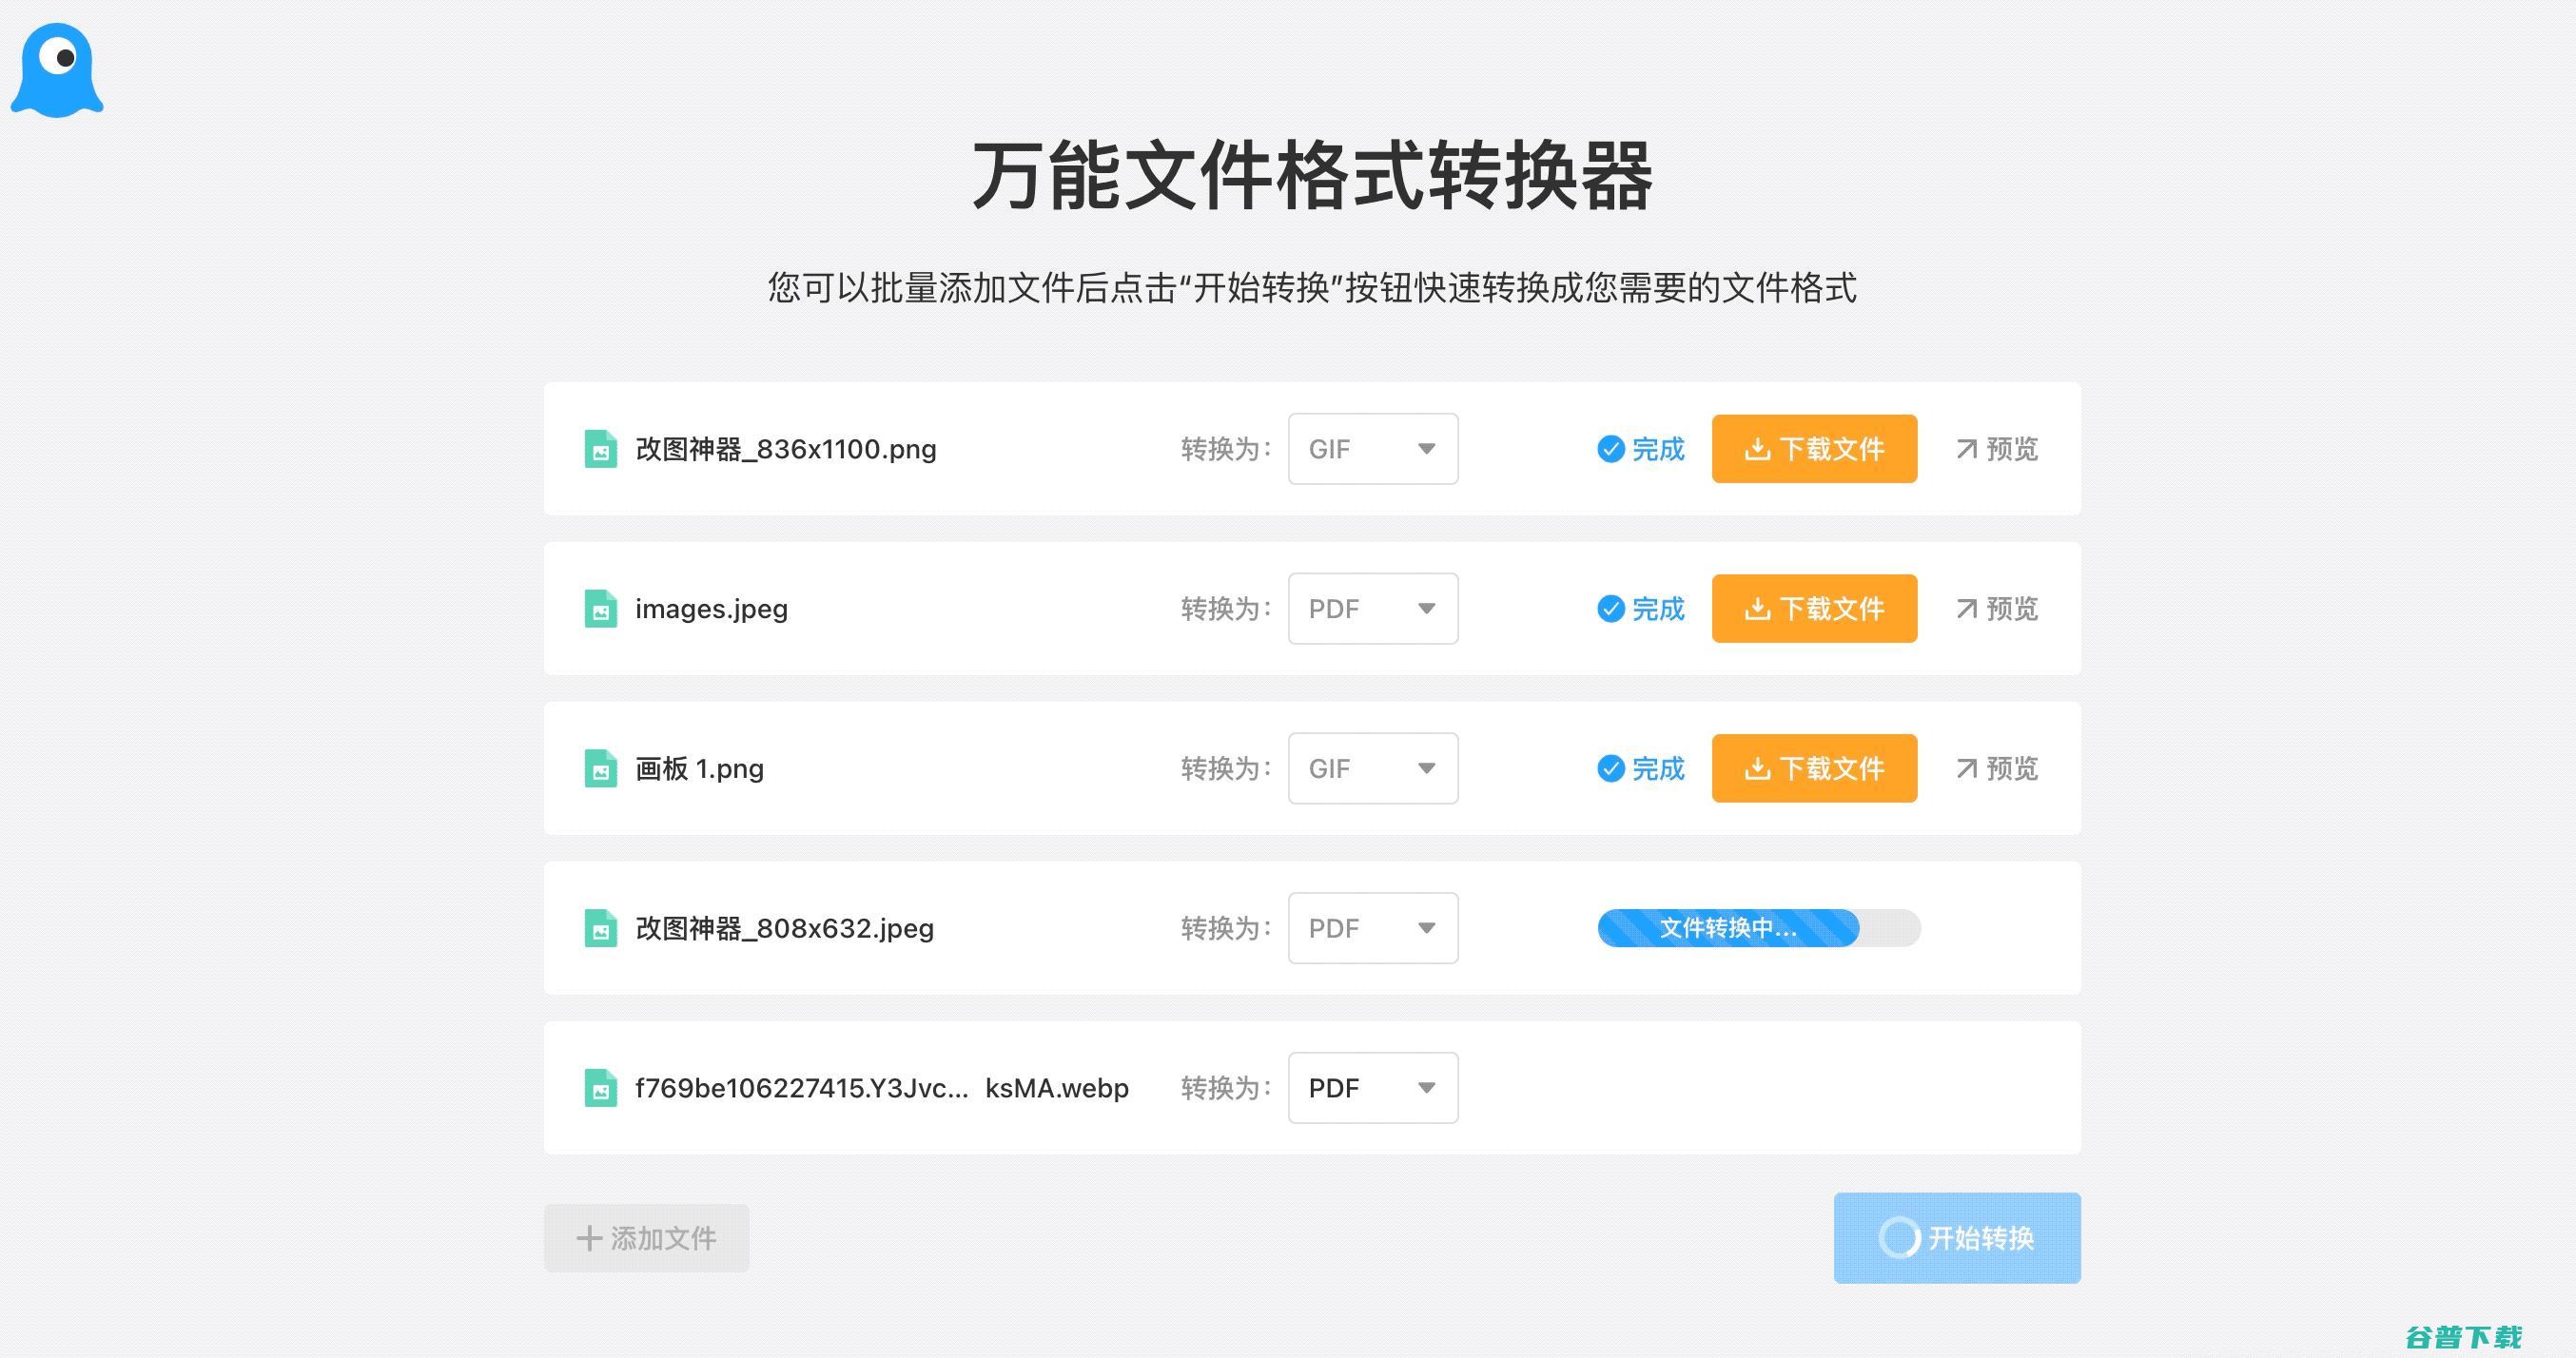Select file name 画板 1.png

coord(699,768)
